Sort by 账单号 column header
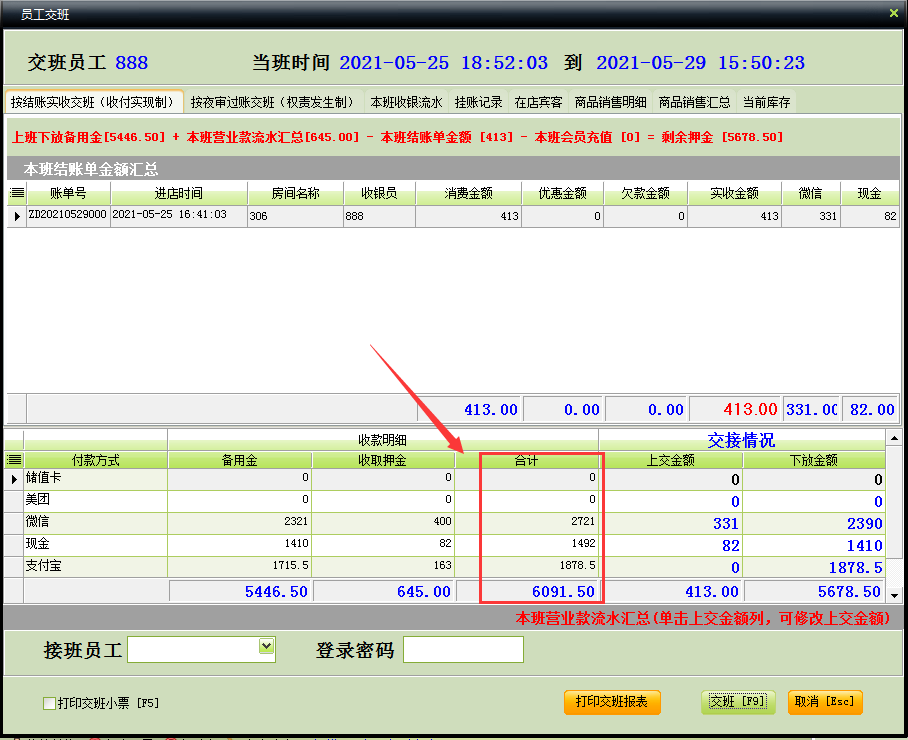This screenshot has height=740, width=908. [68, 193]
